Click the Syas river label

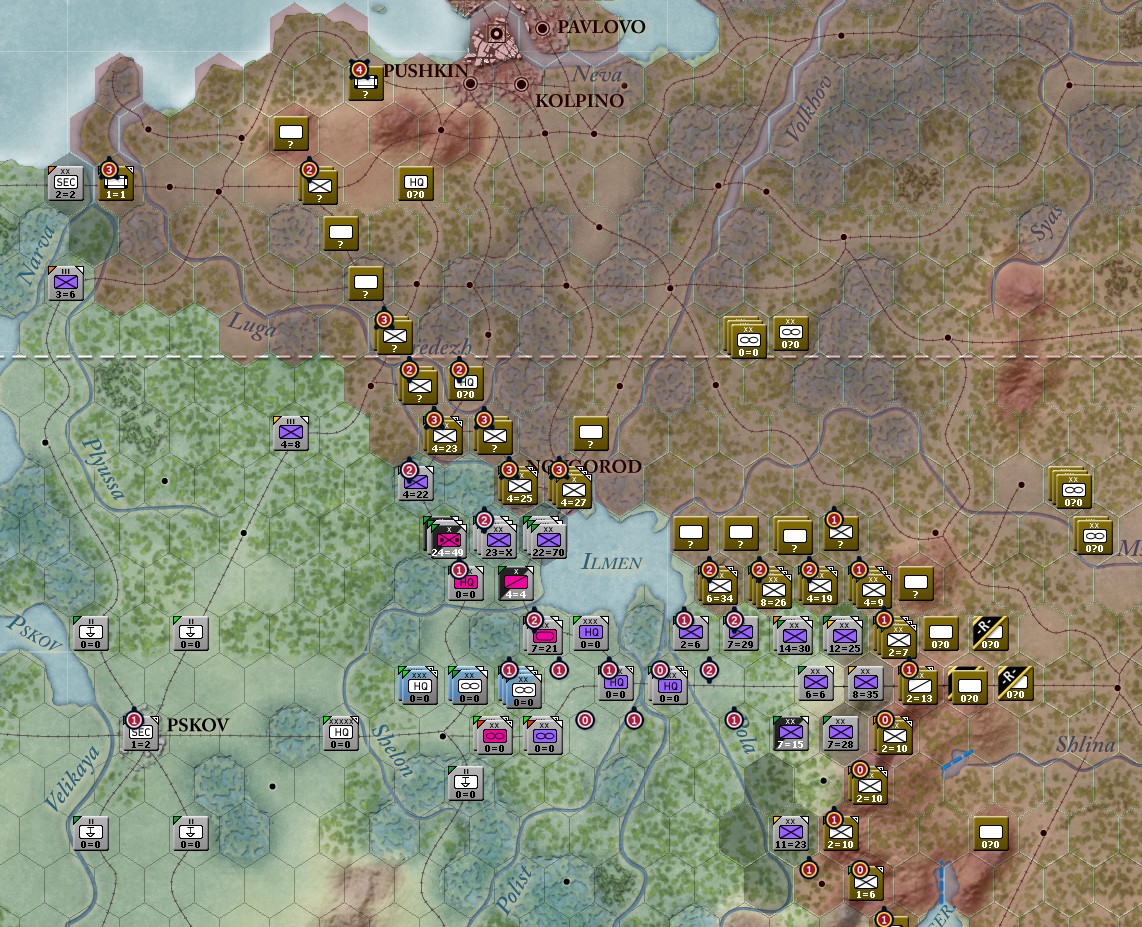tap(1047, 224)
